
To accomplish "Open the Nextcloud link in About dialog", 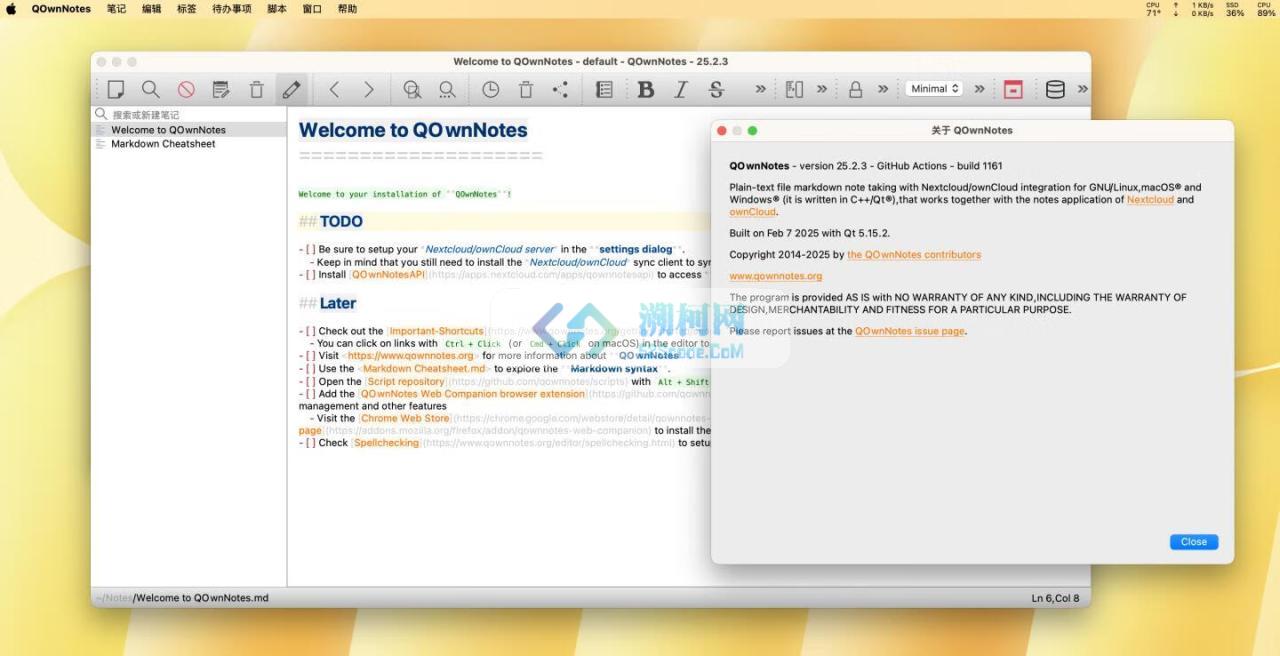I will (x=1150, y=200).
